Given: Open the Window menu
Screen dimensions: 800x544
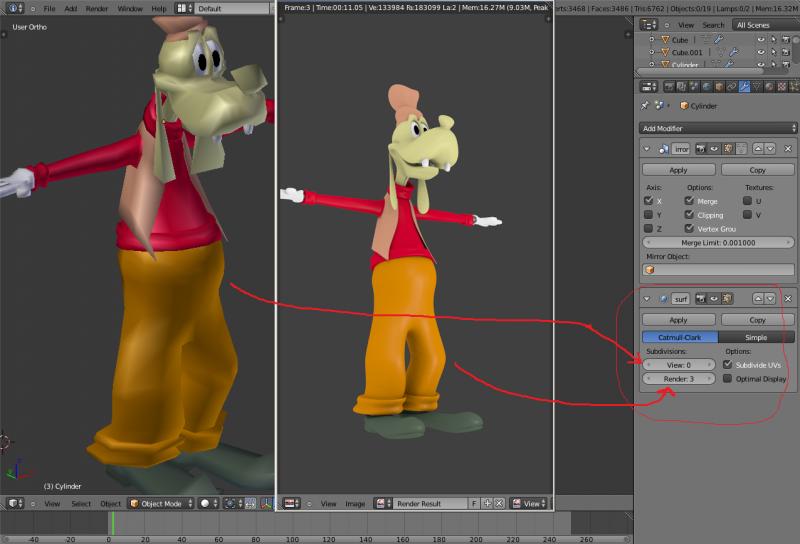Looking at the screenshot, I should (x=130, y=8).
